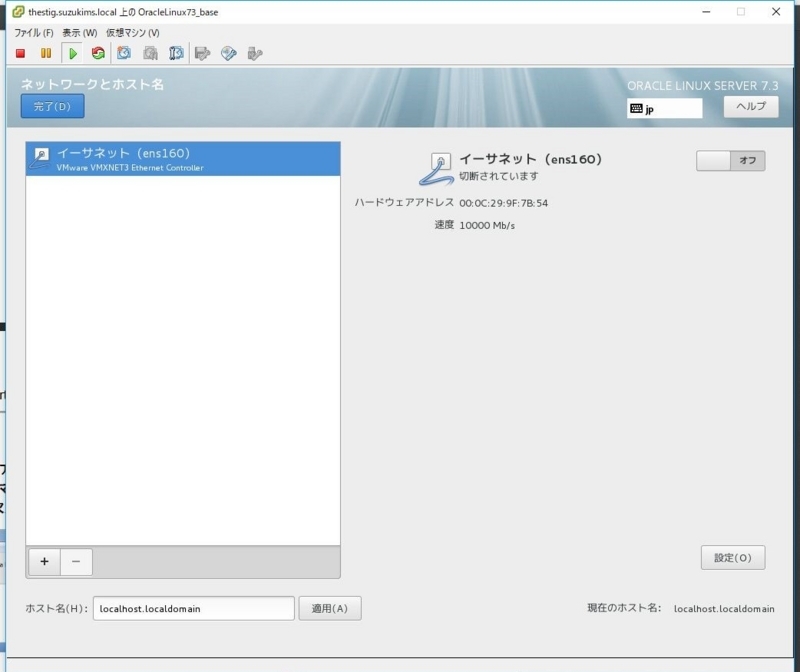Click the ネットワークとホスト名 heading

[x=92, y=84]
